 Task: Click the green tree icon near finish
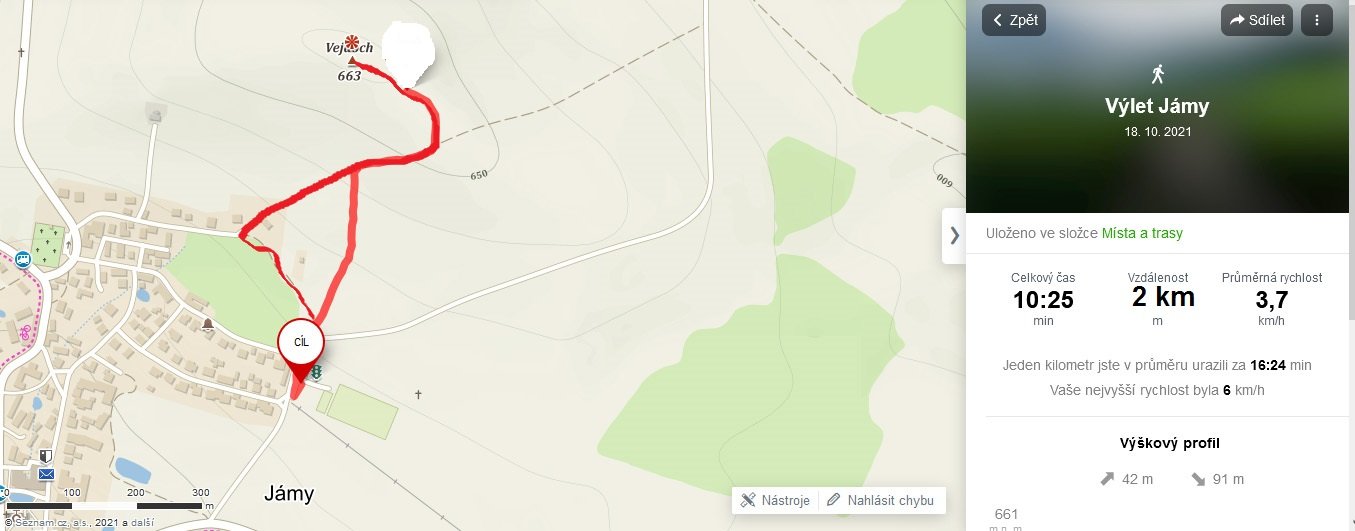pyautogui.click(x=316, y=372)
